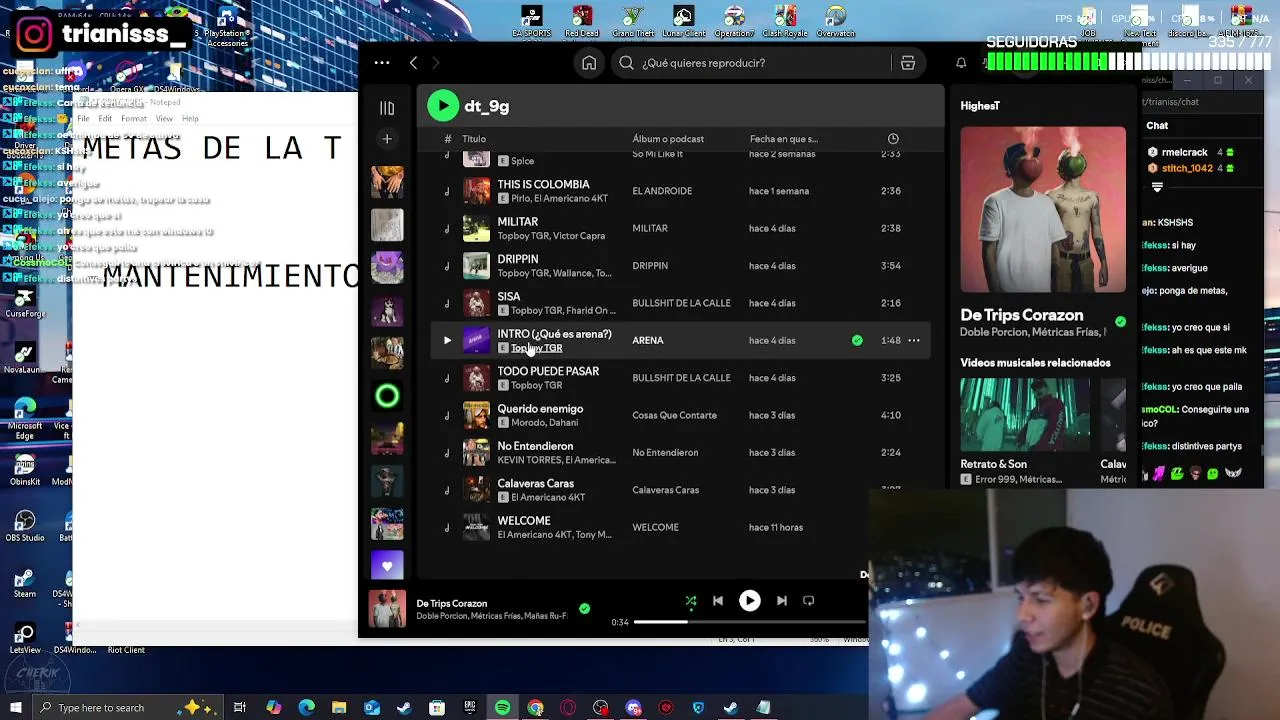1280x720 pixels.
Task: Select TODO PUEDE PASAR track
Action: pos(548,371)
